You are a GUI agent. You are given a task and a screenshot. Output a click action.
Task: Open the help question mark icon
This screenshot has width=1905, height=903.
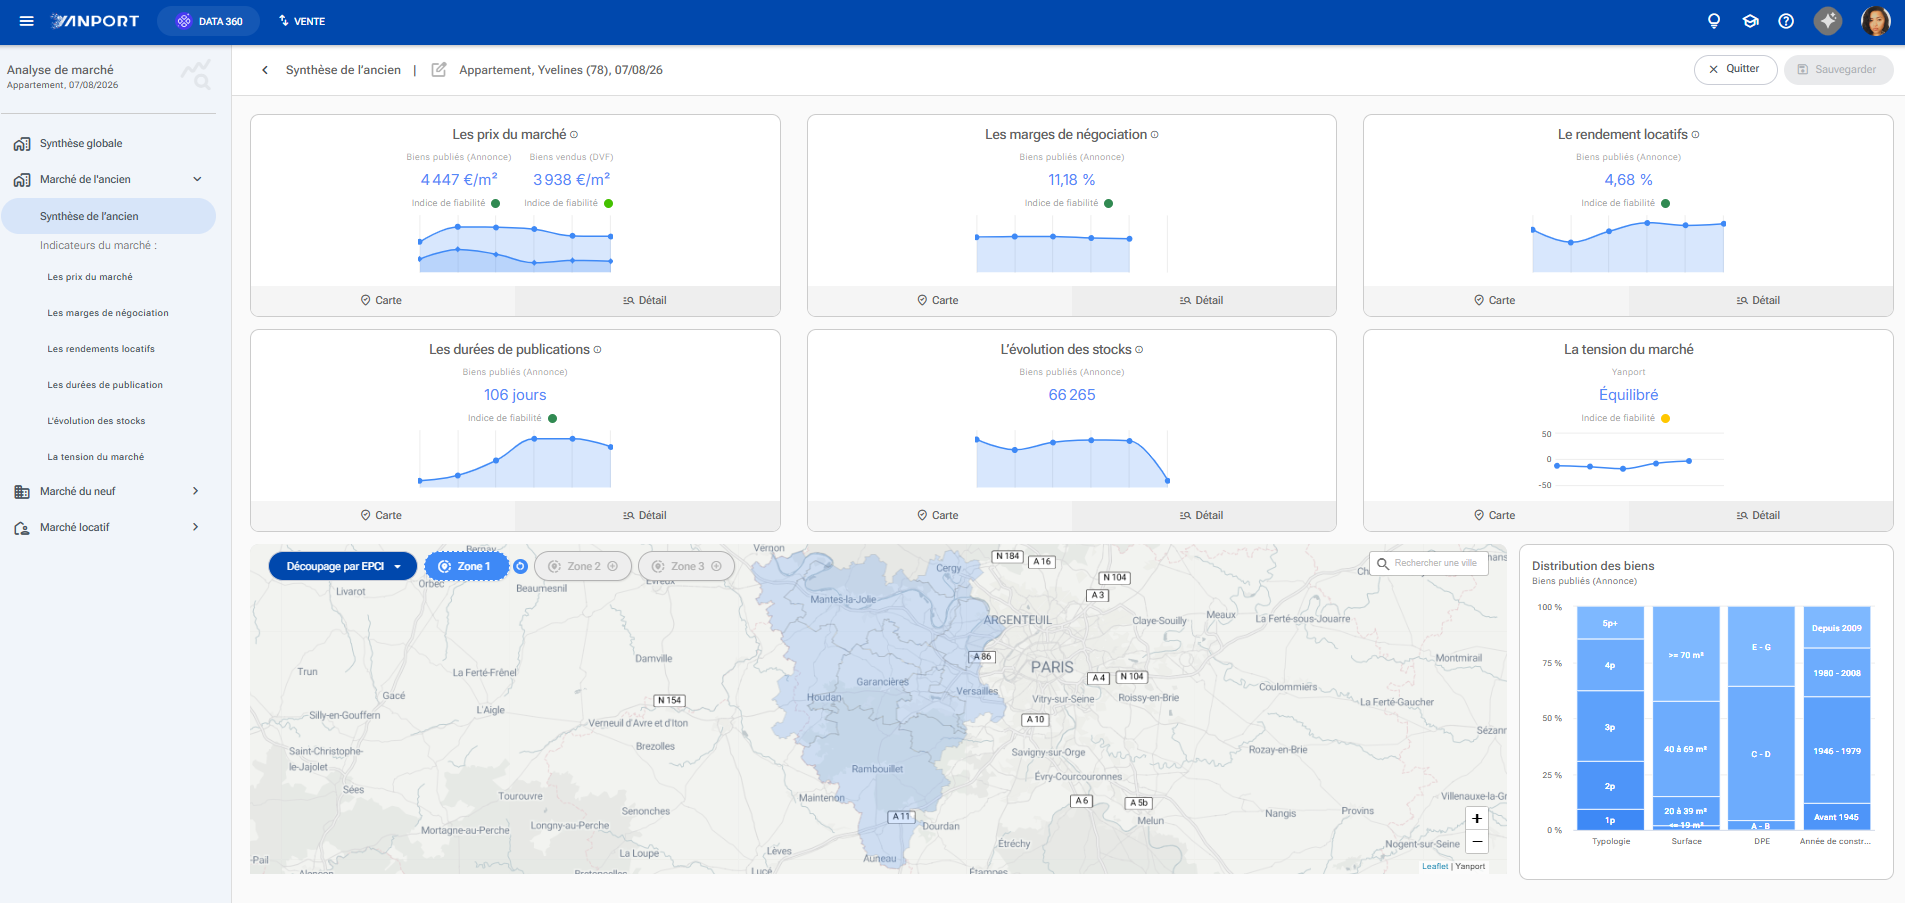(x=1786, y=21)
